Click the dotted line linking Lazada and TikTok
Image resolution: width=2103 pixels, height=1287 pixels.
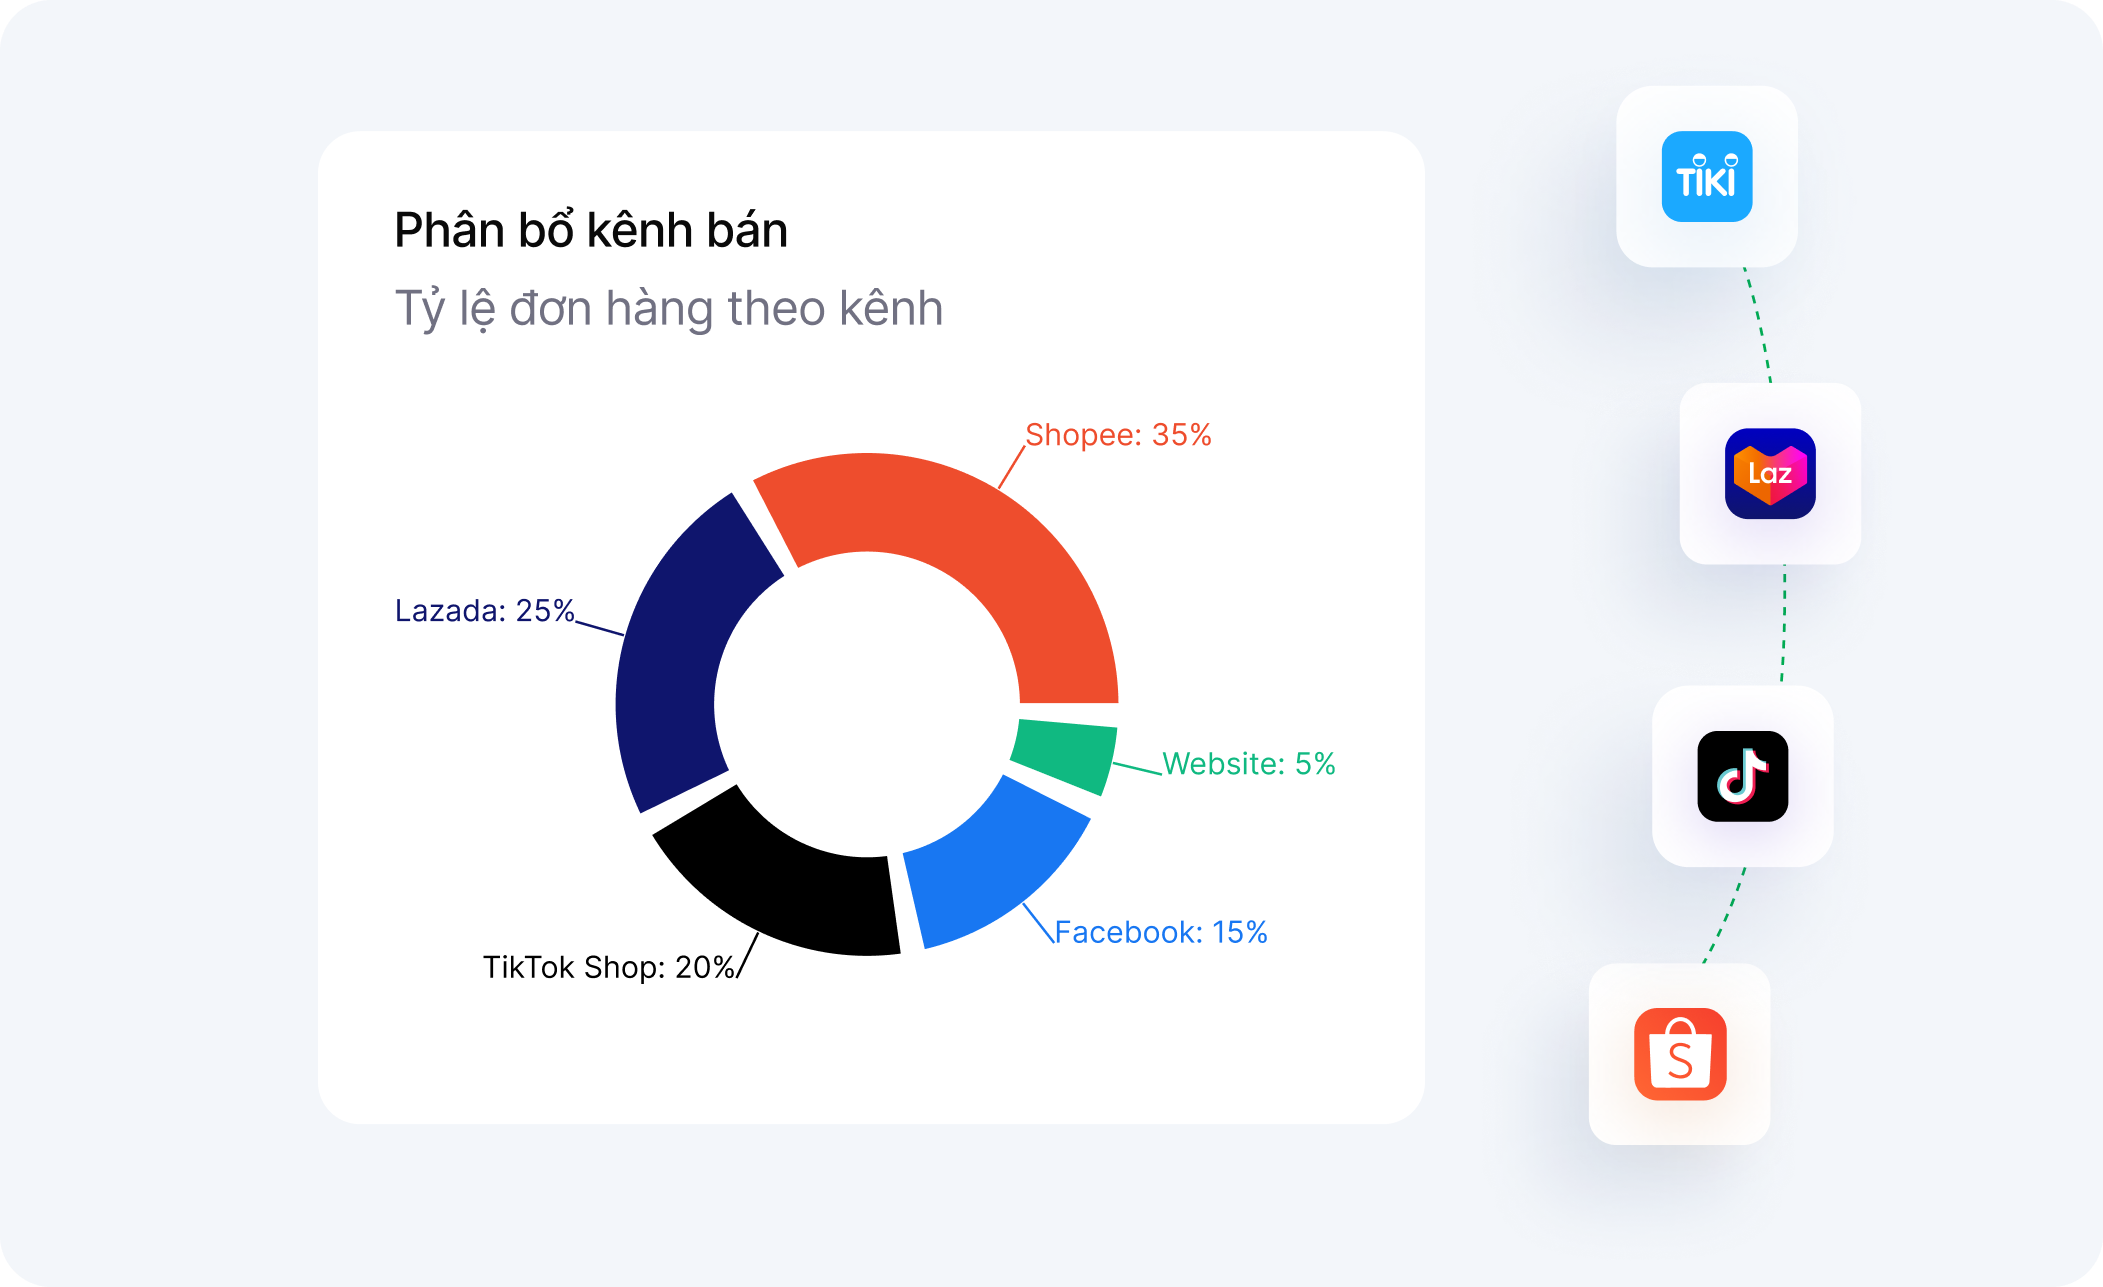coord(1784,624)
